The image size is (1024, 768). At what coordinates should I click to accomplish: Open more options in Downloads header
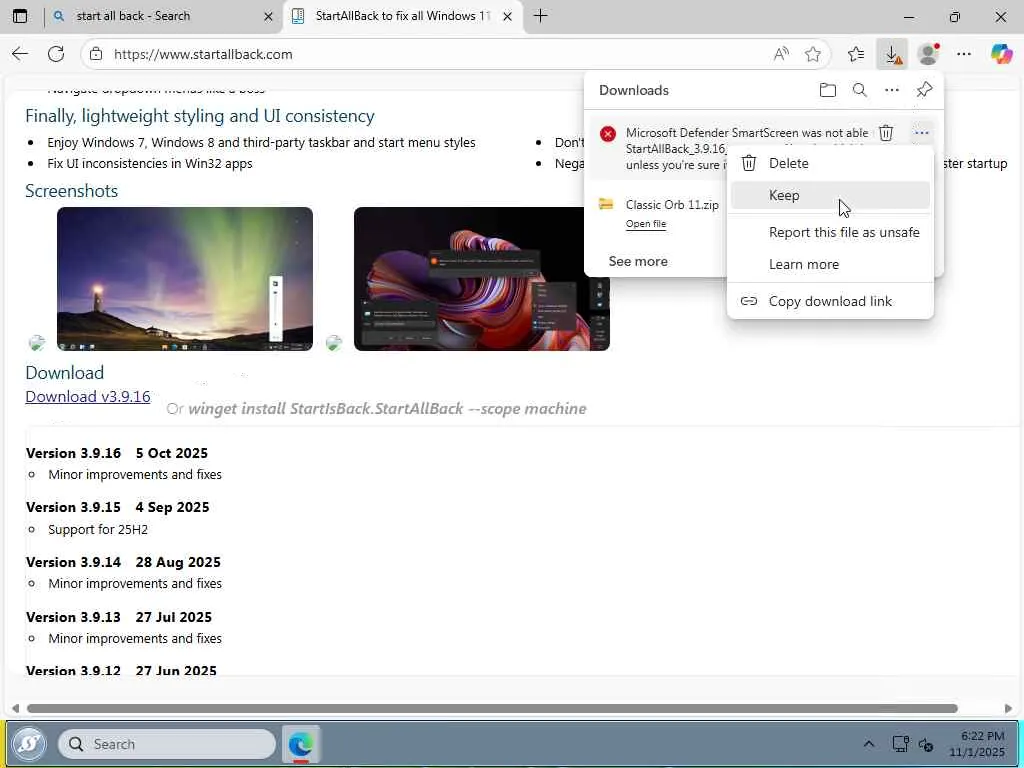(891, 90)
